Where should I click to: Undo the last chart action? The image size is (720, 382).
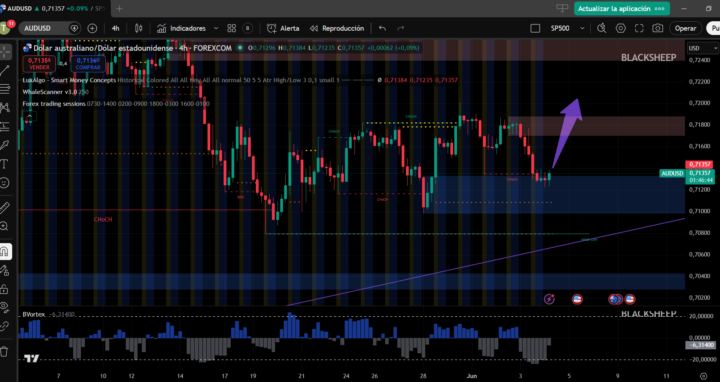click(382, 28)
